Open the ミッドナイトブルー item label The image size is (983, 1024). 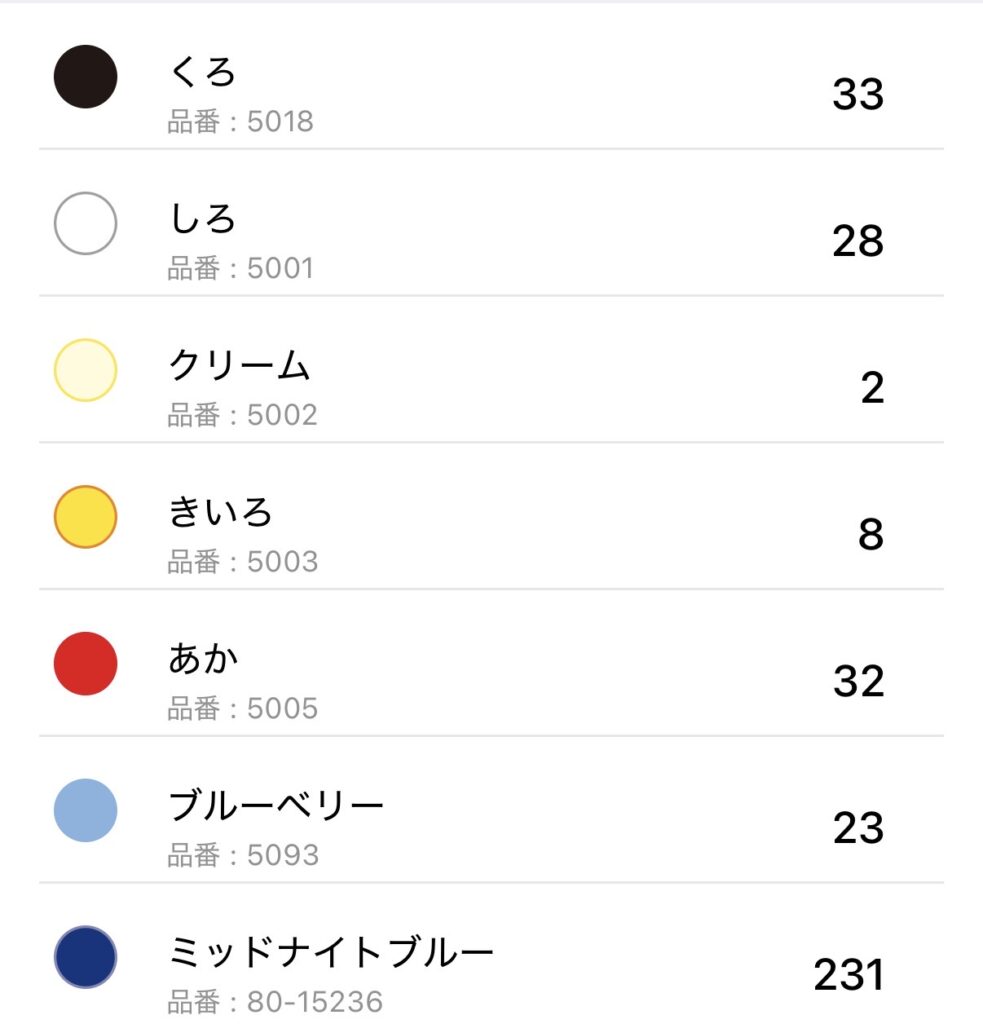point(331,953)
